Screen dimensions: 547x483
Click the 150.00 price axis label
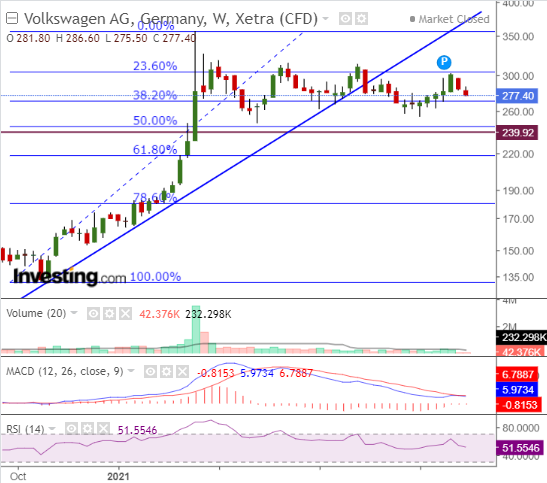pos(518,251)
